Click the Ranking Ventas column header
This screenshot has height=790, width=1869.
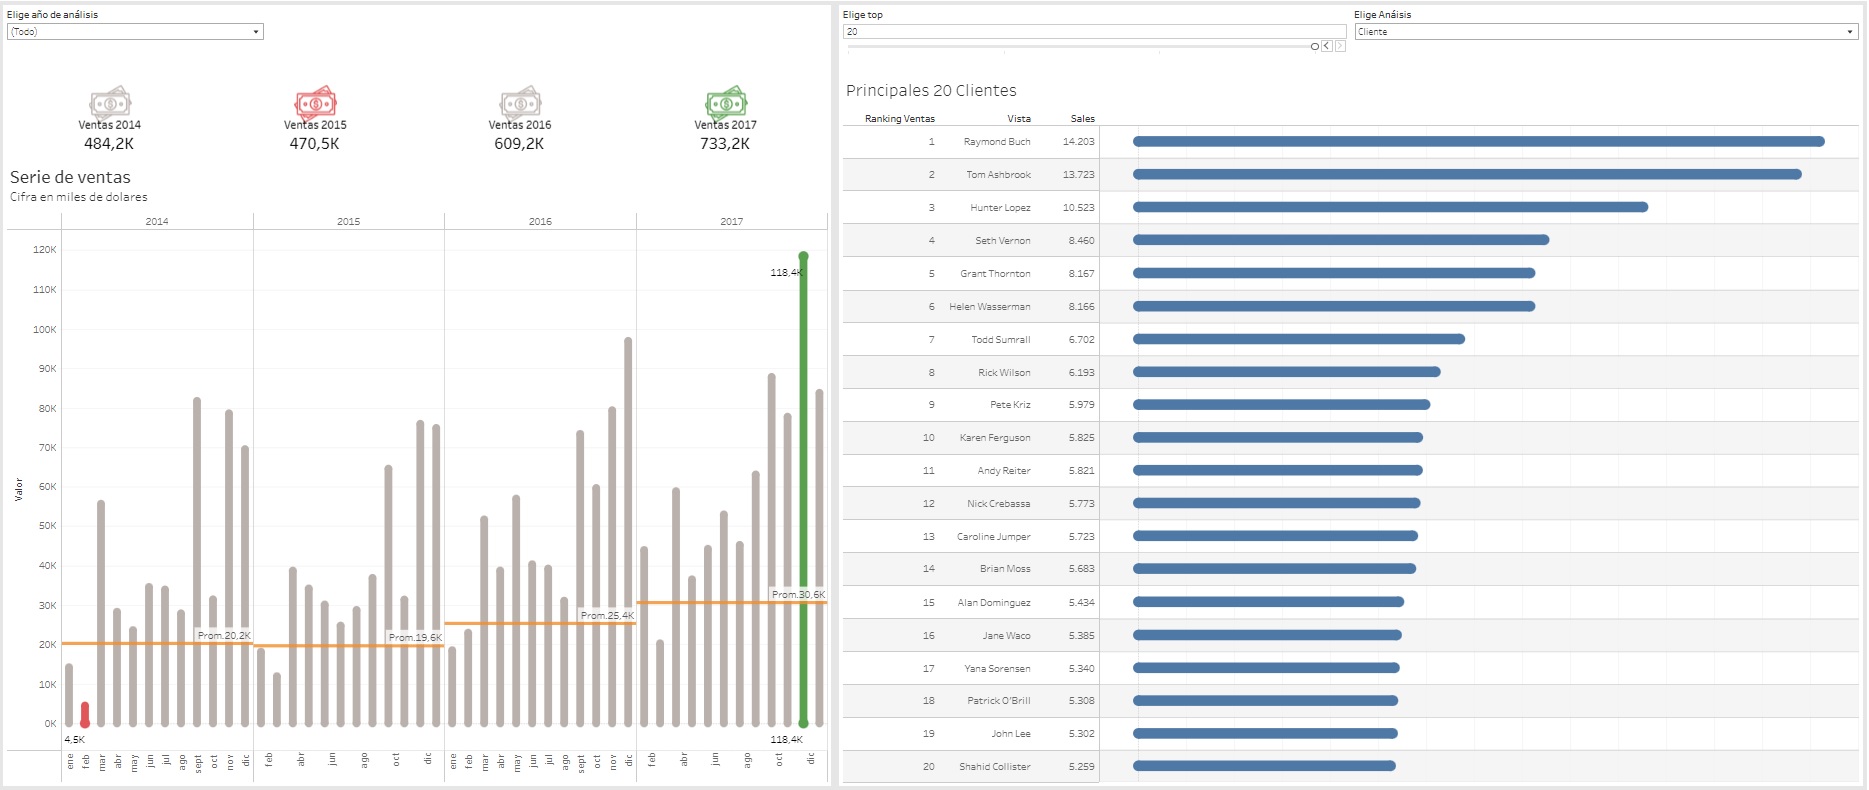899,119
